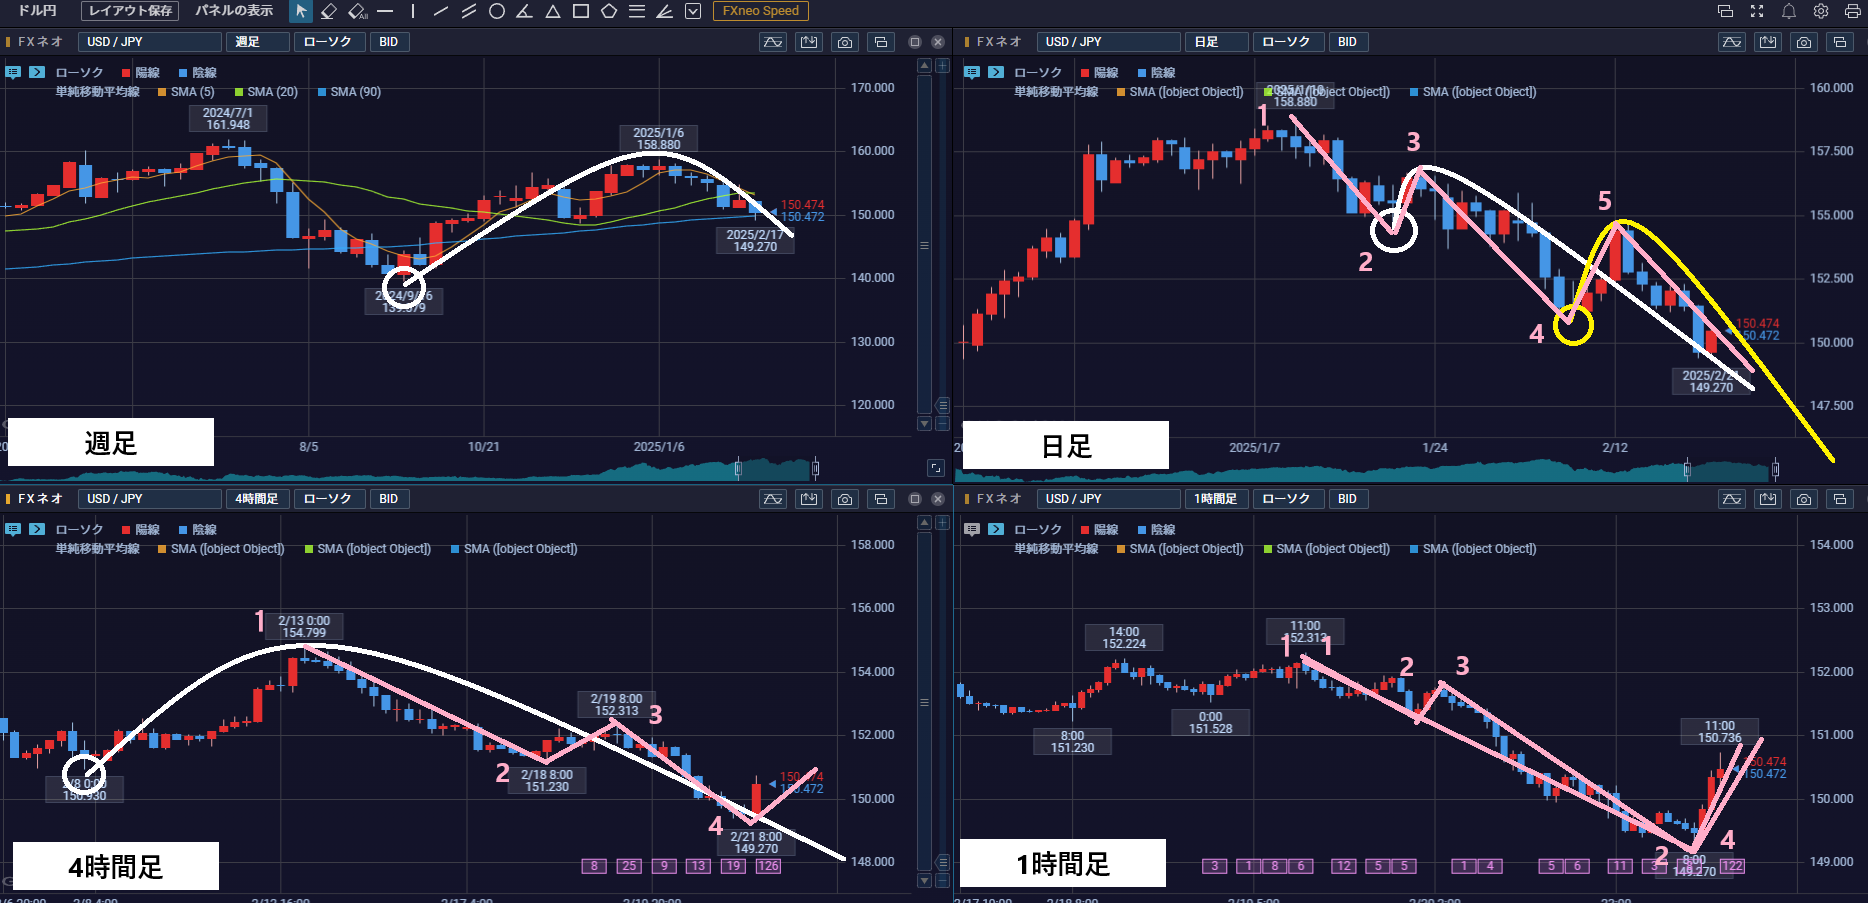Screen dimensions: 1868x903
Task: Click the notification bell icon
Action: 1789,11
